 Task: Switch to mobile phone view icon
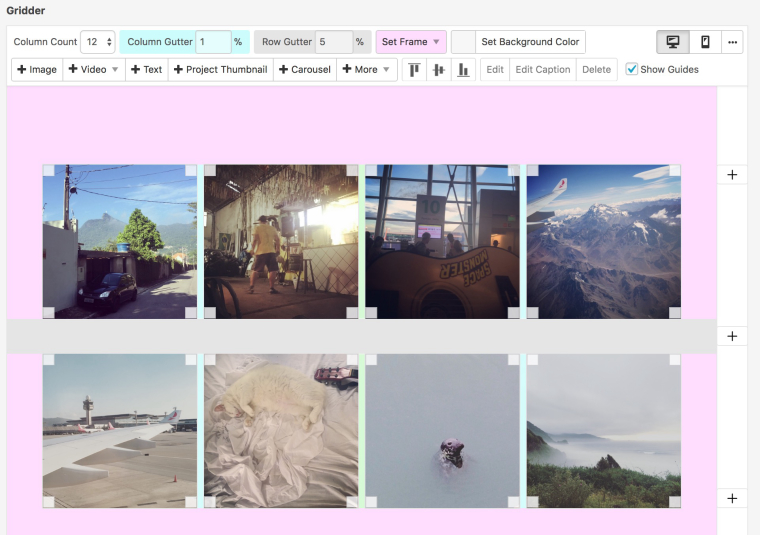tap(705, 42)
